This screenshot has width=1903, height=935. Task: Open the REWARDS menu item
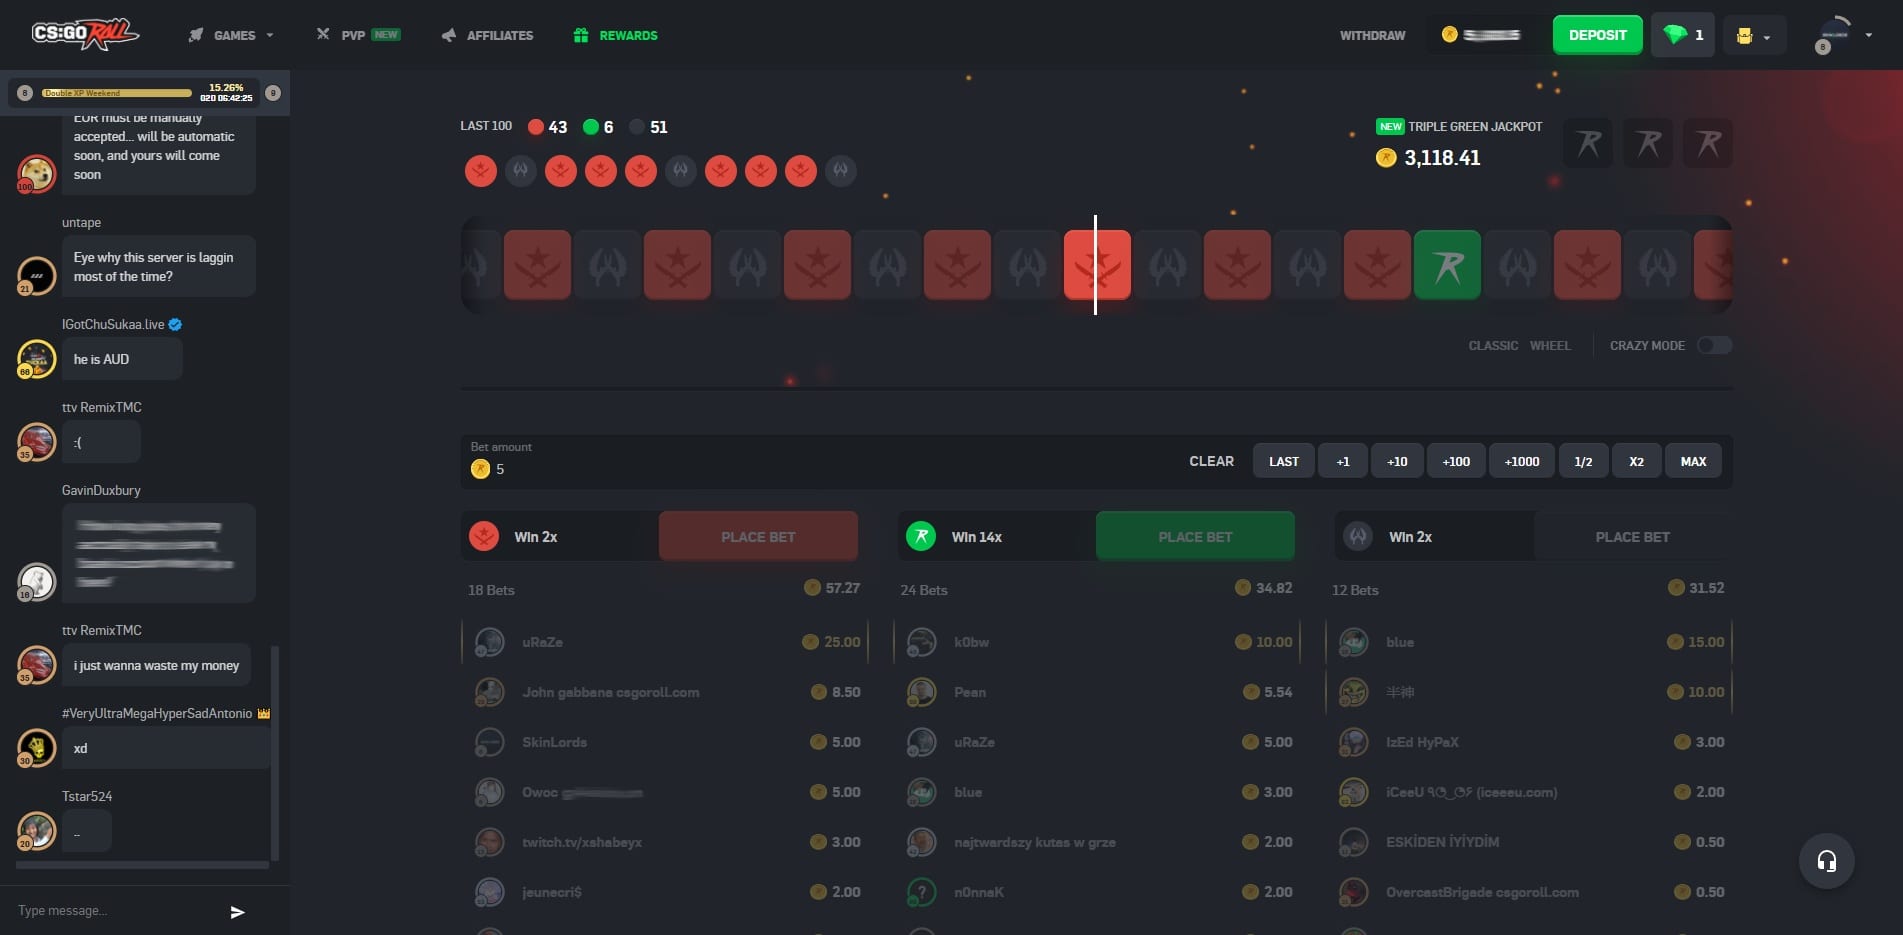(x=626, y=35)
